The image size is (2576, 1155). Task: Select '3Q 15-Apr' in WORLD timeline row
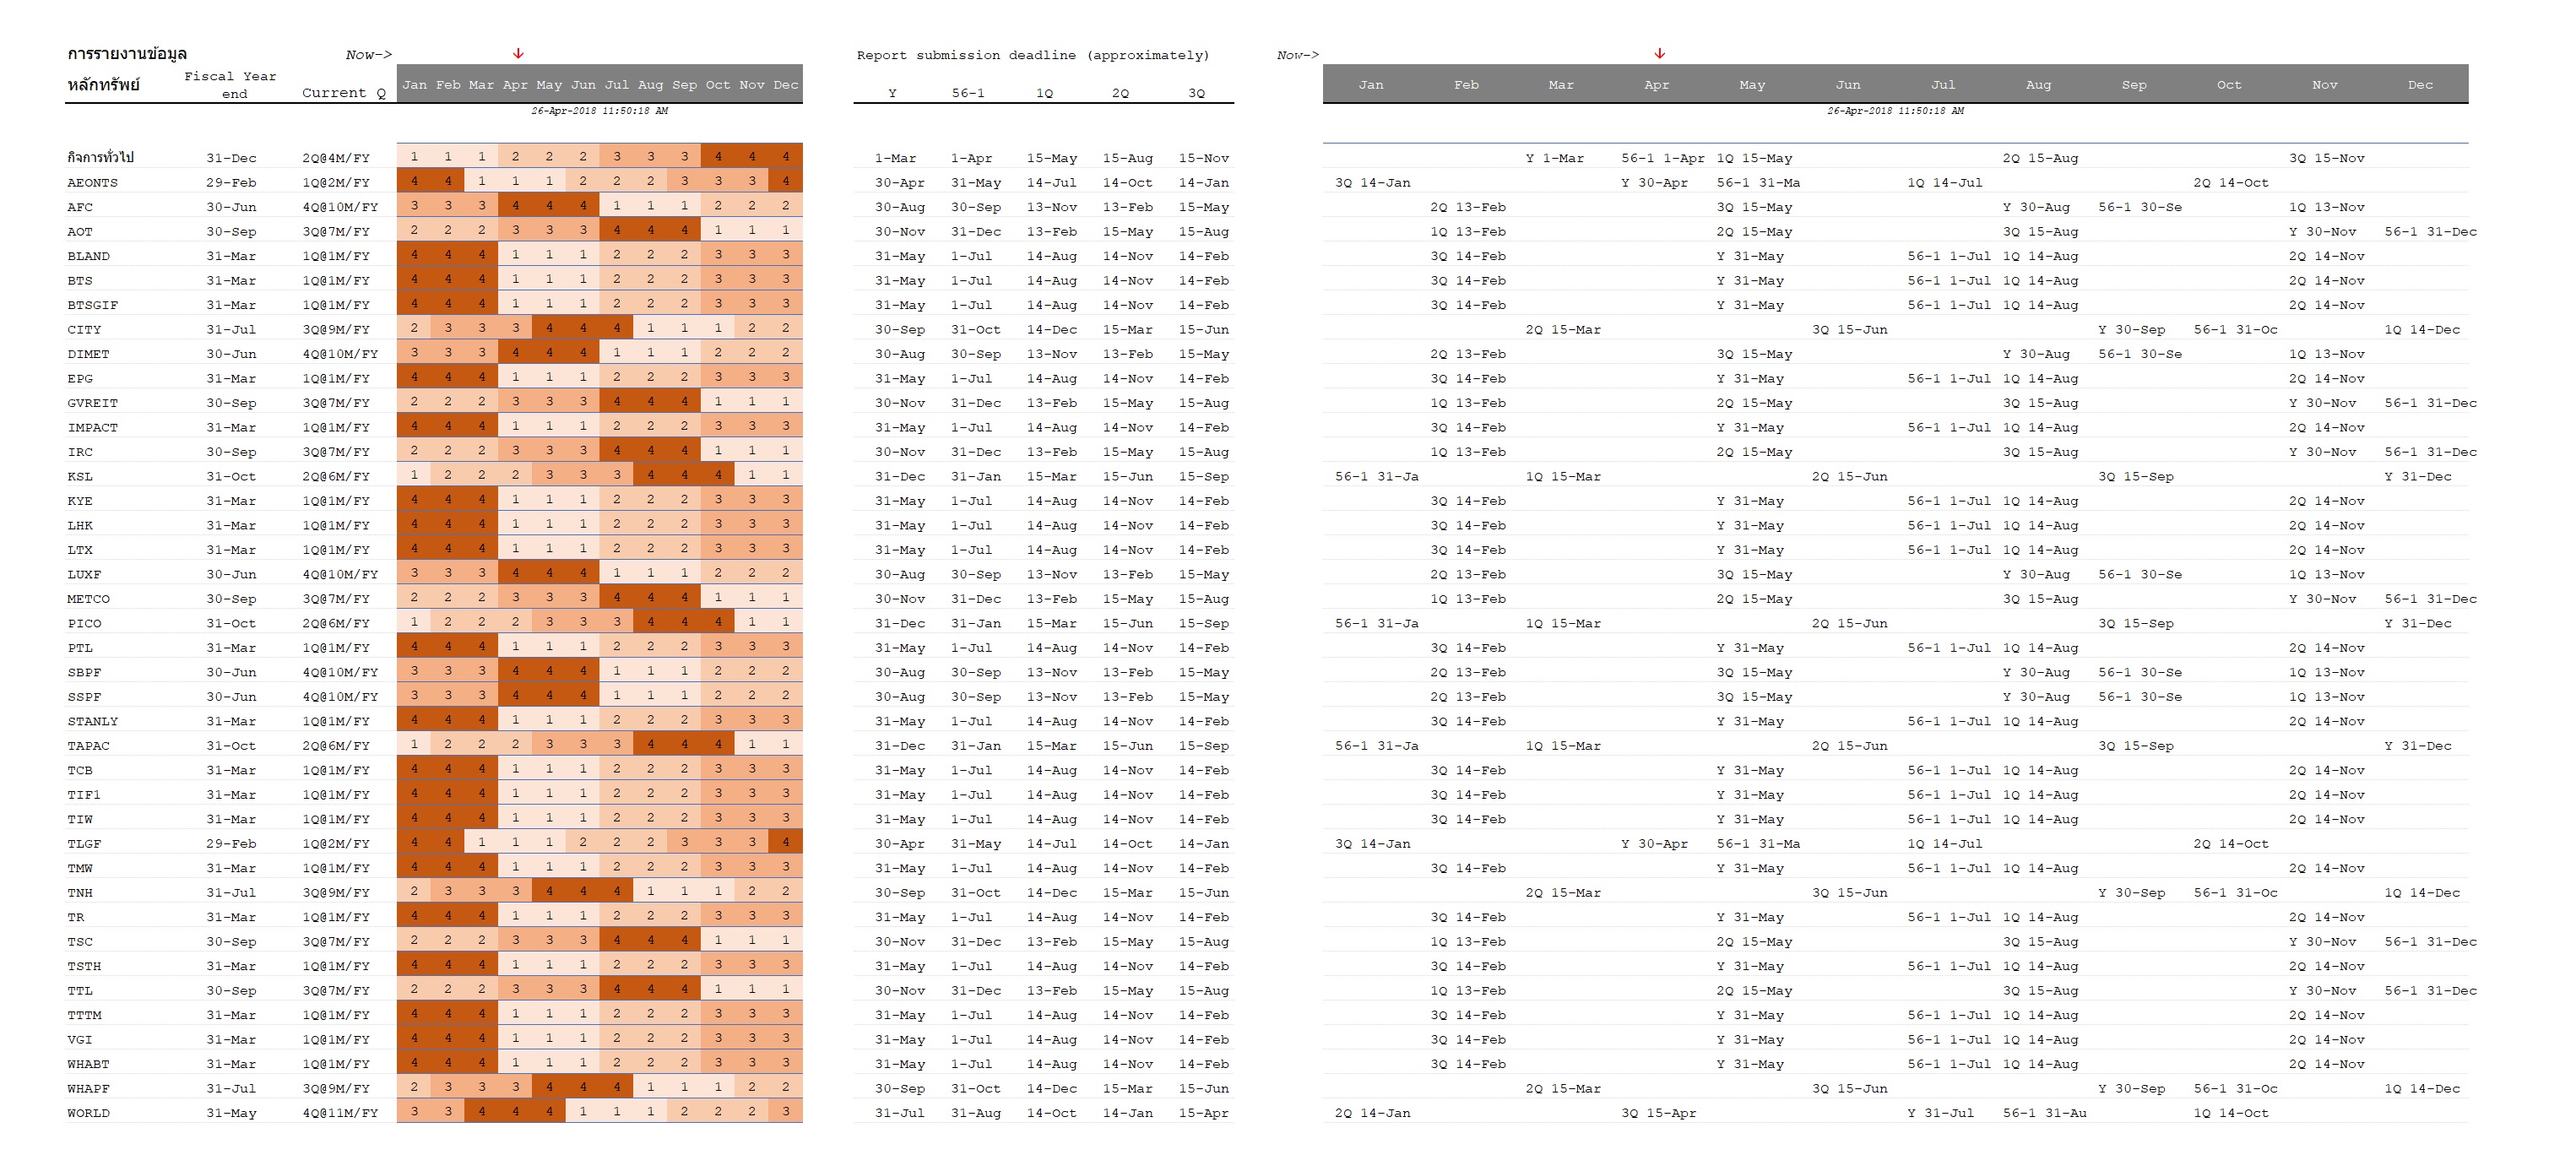click(x=1659, y=1114)
